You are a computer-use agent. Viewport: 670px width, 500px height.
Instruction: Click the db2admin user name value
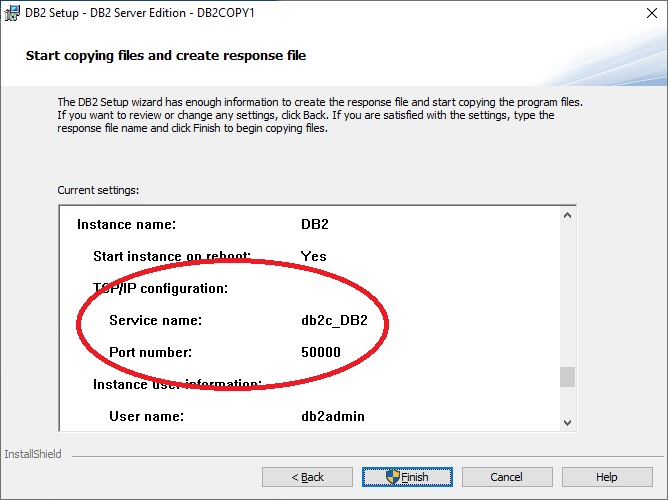[x=332, y=416]
